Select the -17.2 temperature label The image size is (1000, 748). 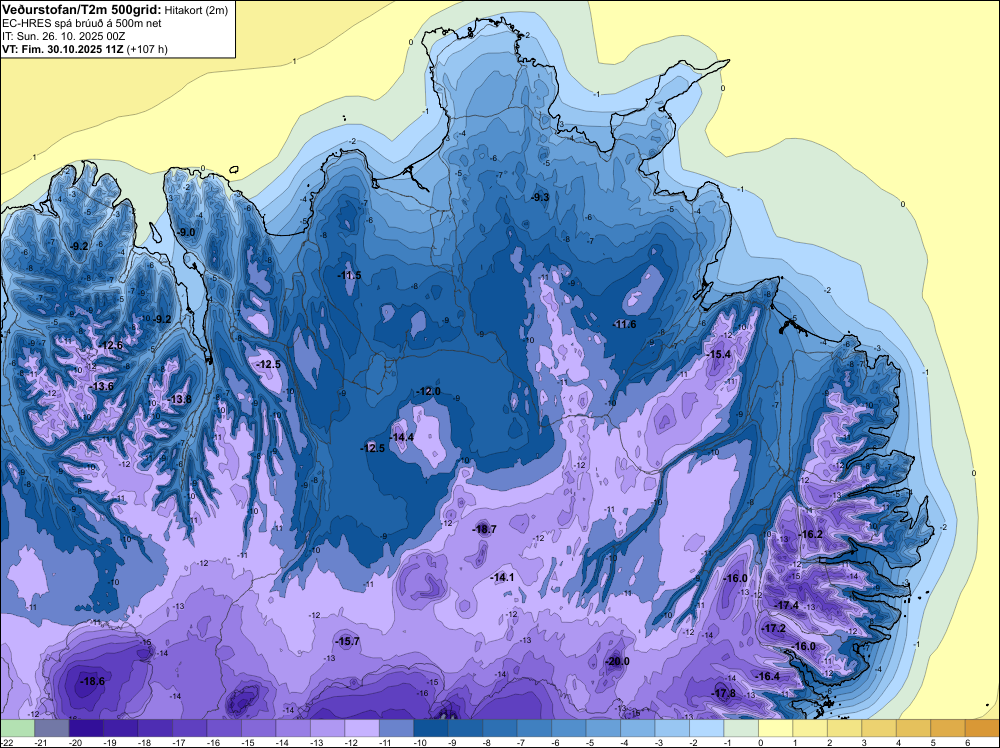tap(774, 629)
